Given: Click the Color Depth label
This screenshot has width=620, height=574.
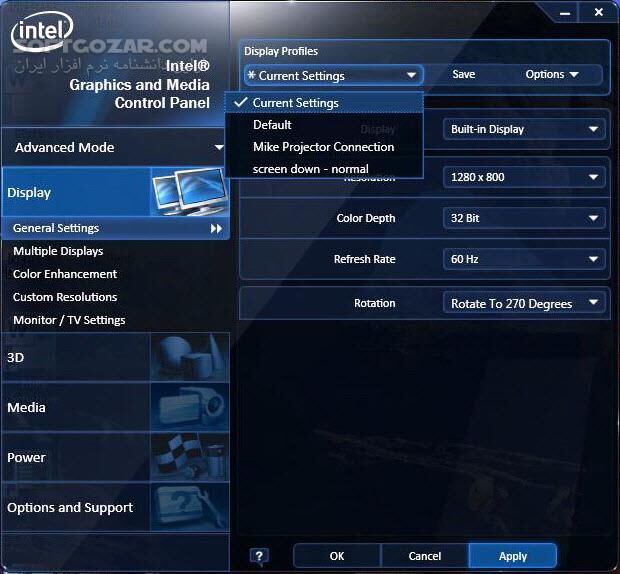Looking at the screenshot, I should click(x=366, y=218).
